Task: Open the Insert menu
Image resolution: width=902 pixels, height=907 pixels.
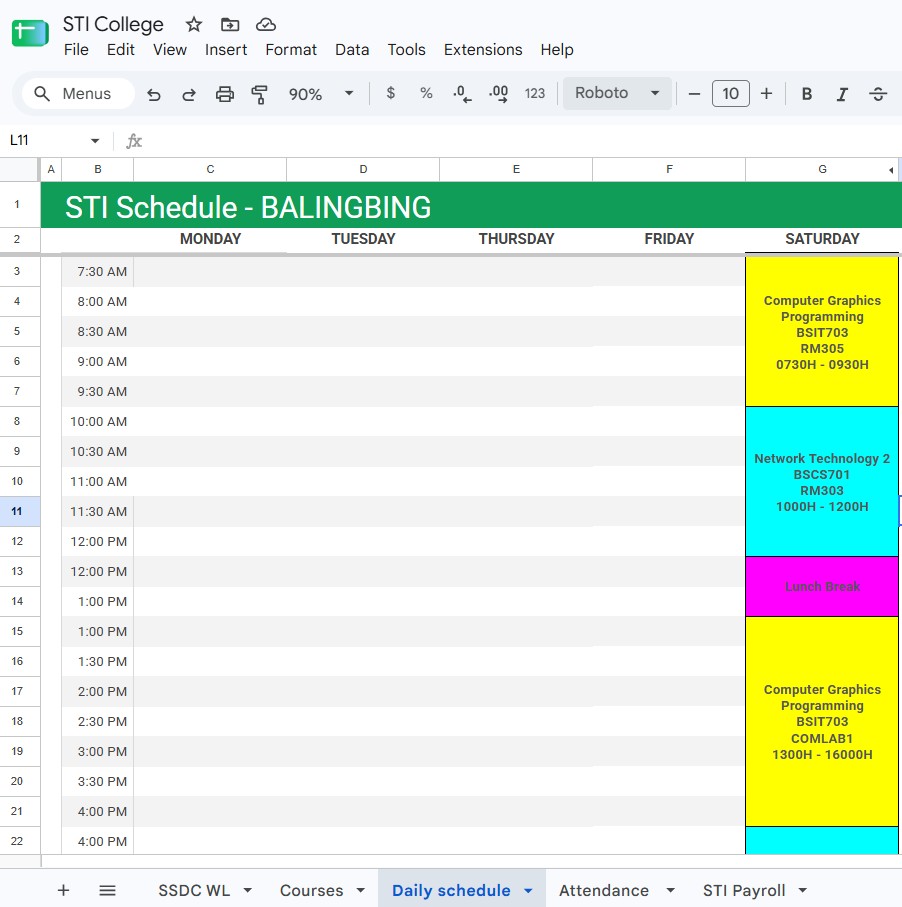Action: [226, 50]
